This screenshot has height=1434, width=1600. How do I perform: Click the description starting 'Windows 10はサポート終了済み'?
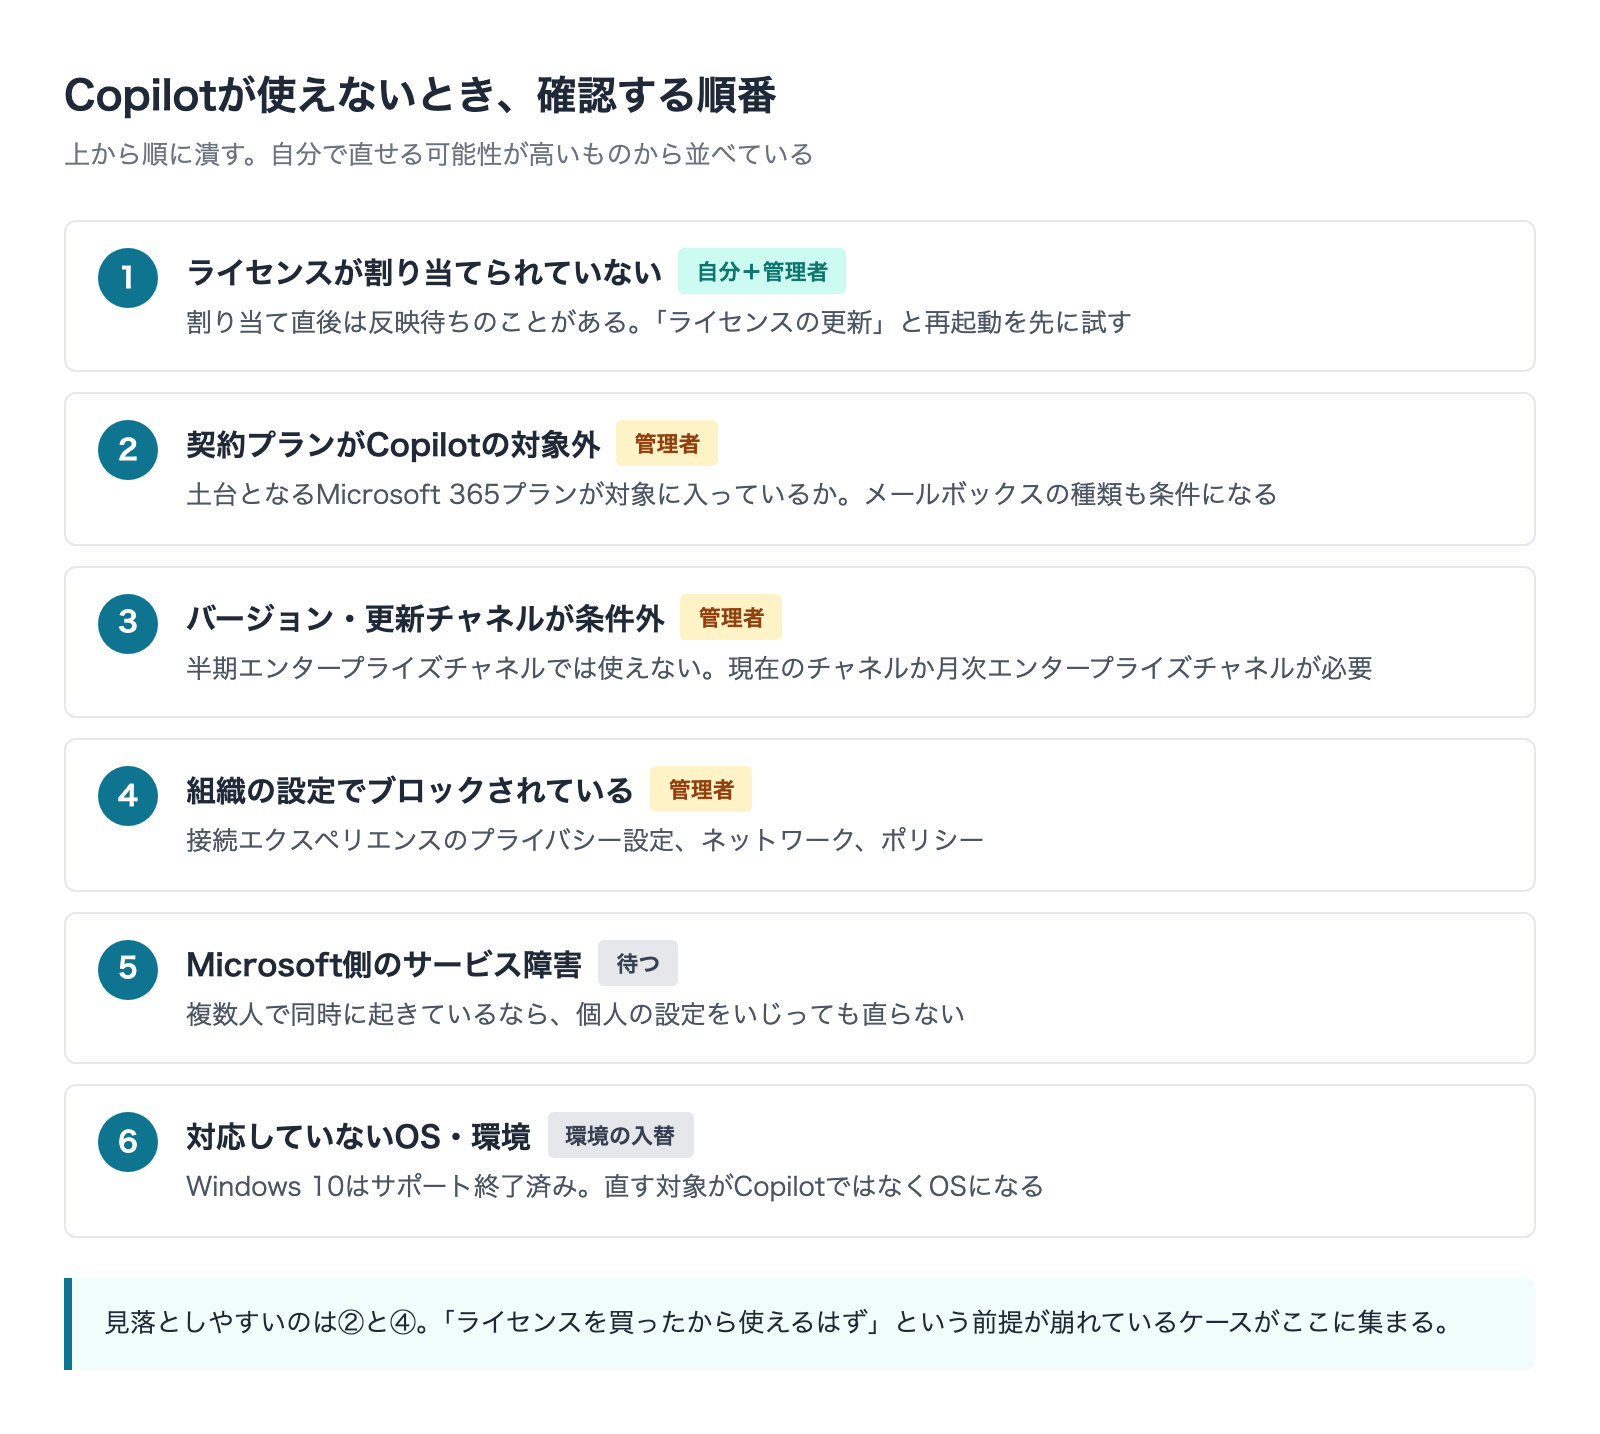point(615,1186)
